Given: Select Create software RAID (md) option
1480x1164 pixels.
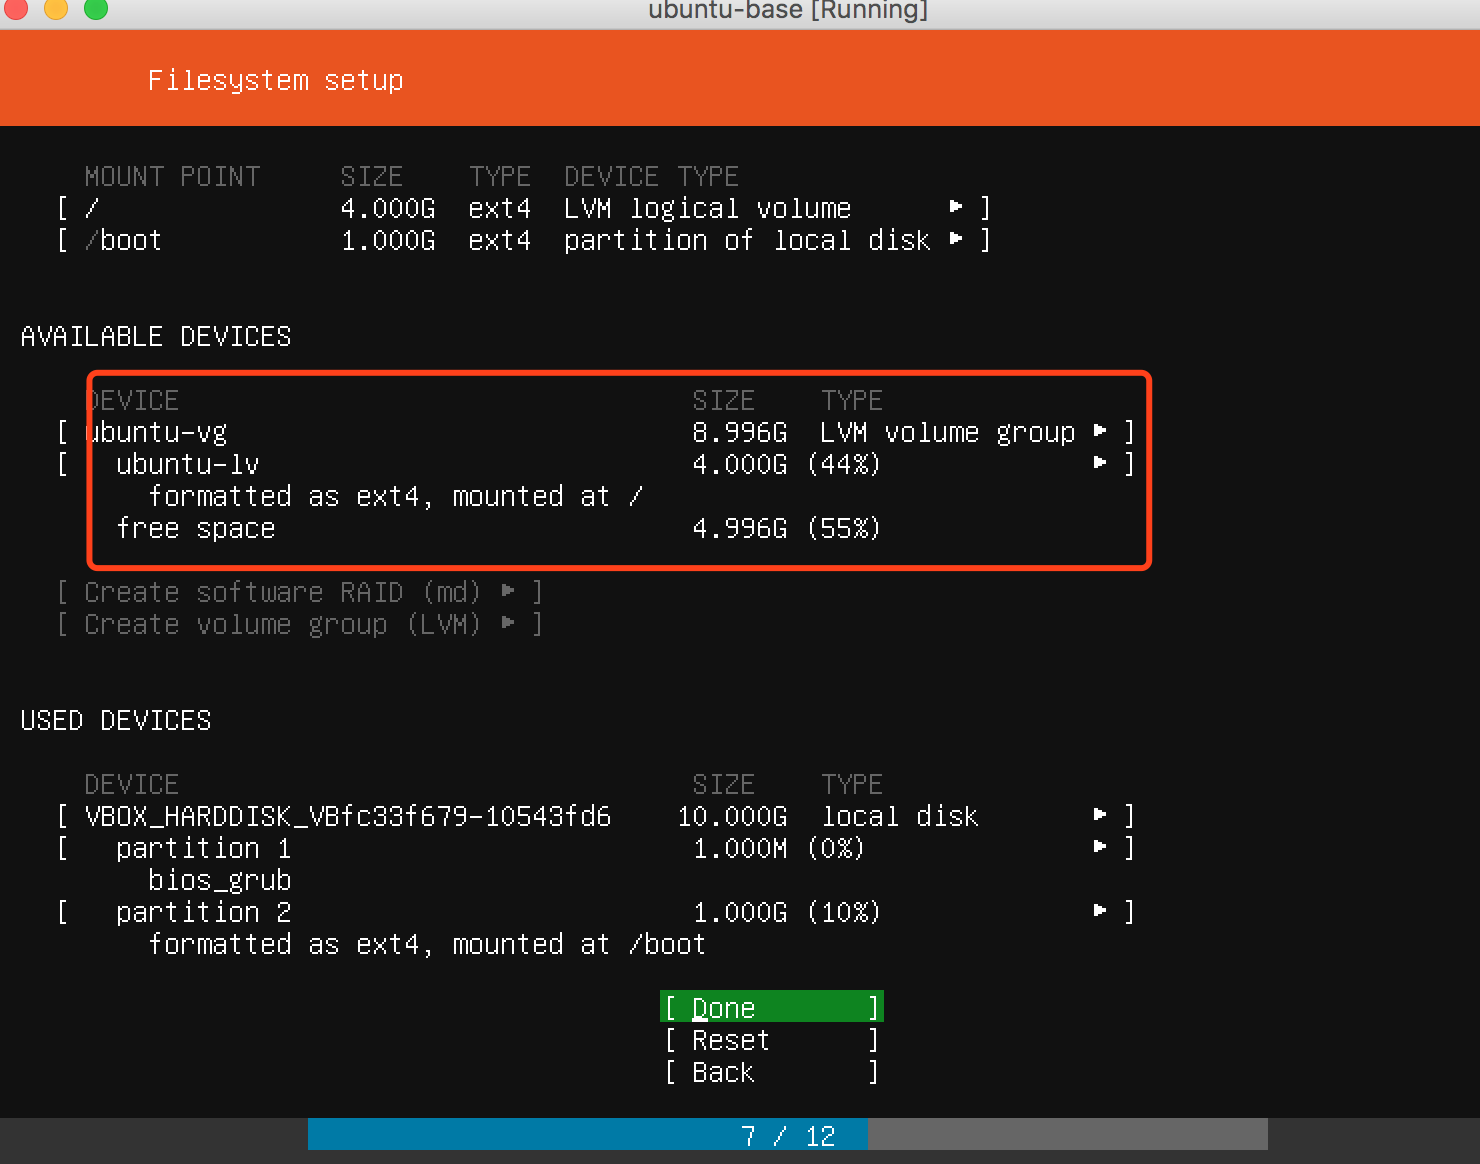Looking at the screenshot, I should pyautogui.click(x=299, y=592).
